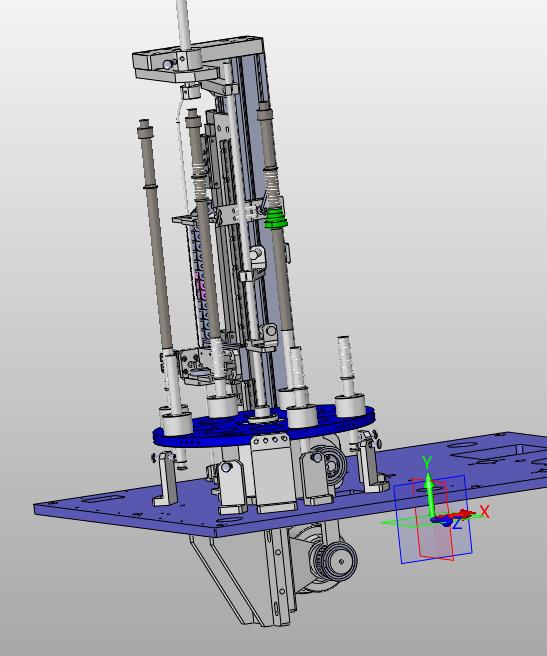
Task: Select the green Y axis label
Action: click(x=427, y=463)
